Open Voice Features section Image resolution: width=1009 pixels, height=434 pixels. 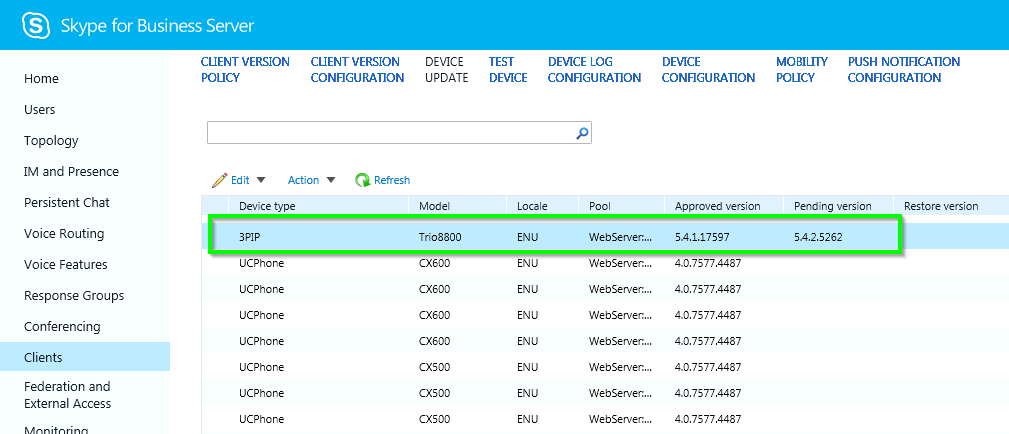click(x=66, y=264)
